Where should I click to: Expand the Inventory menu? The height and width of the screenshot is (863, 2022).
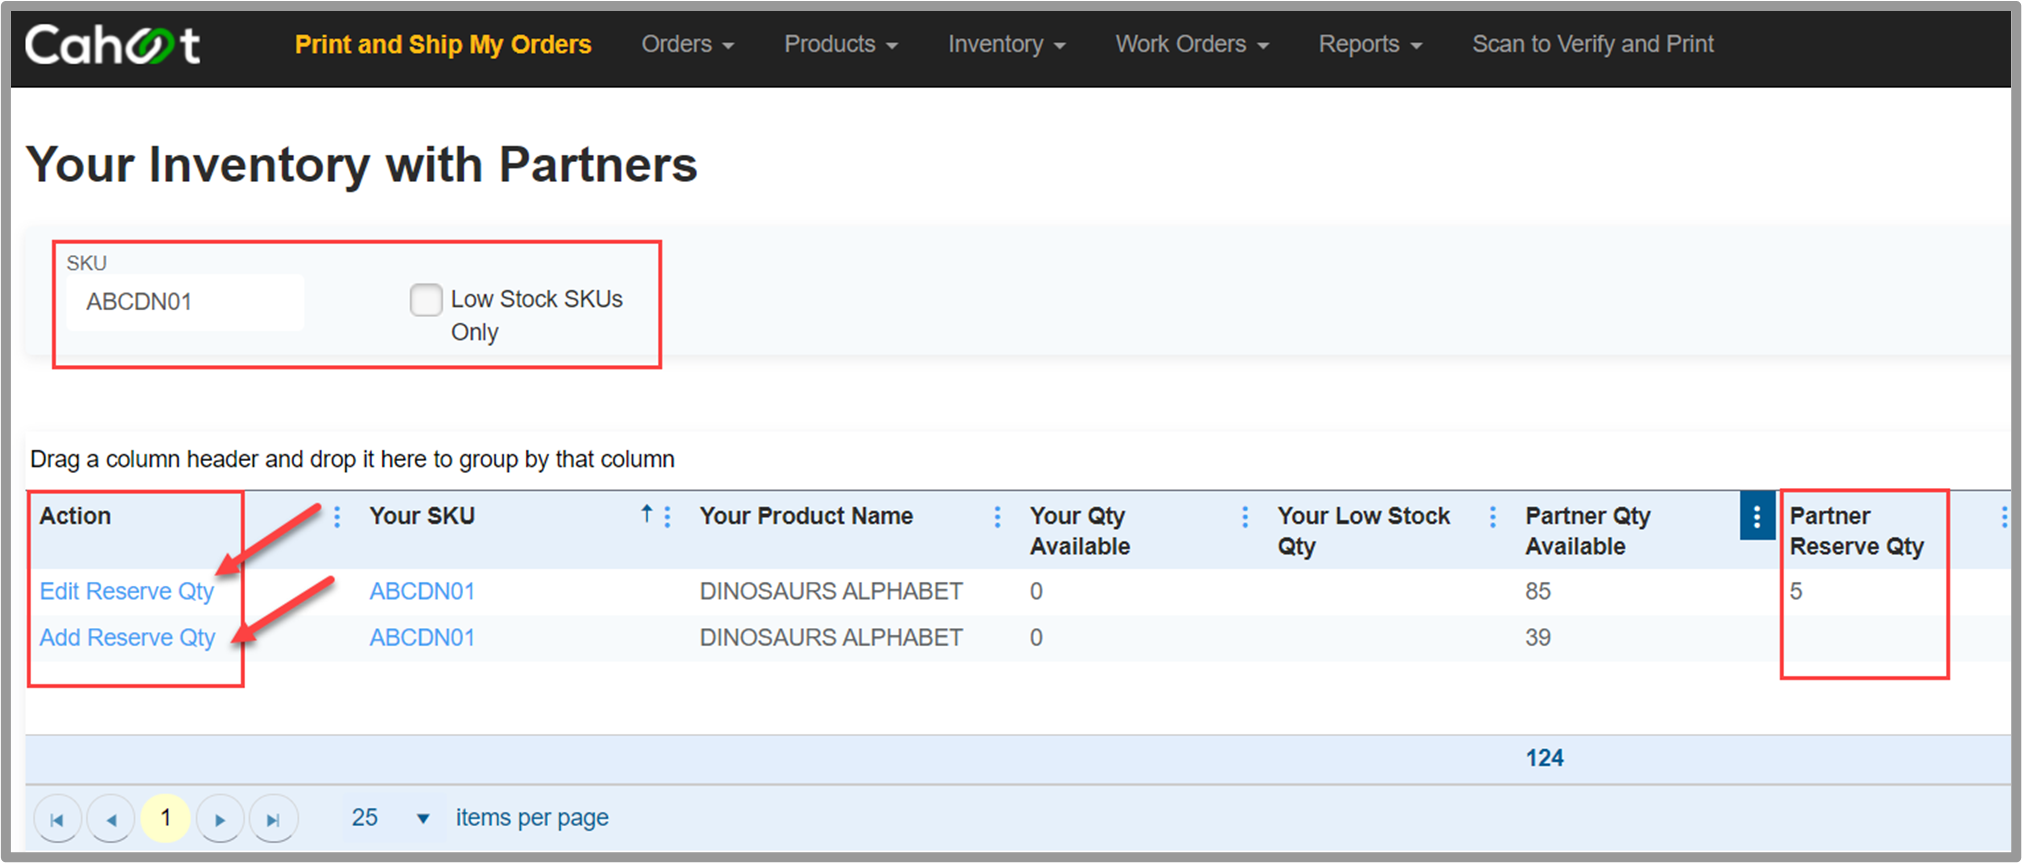click(x=1007, y=45)
